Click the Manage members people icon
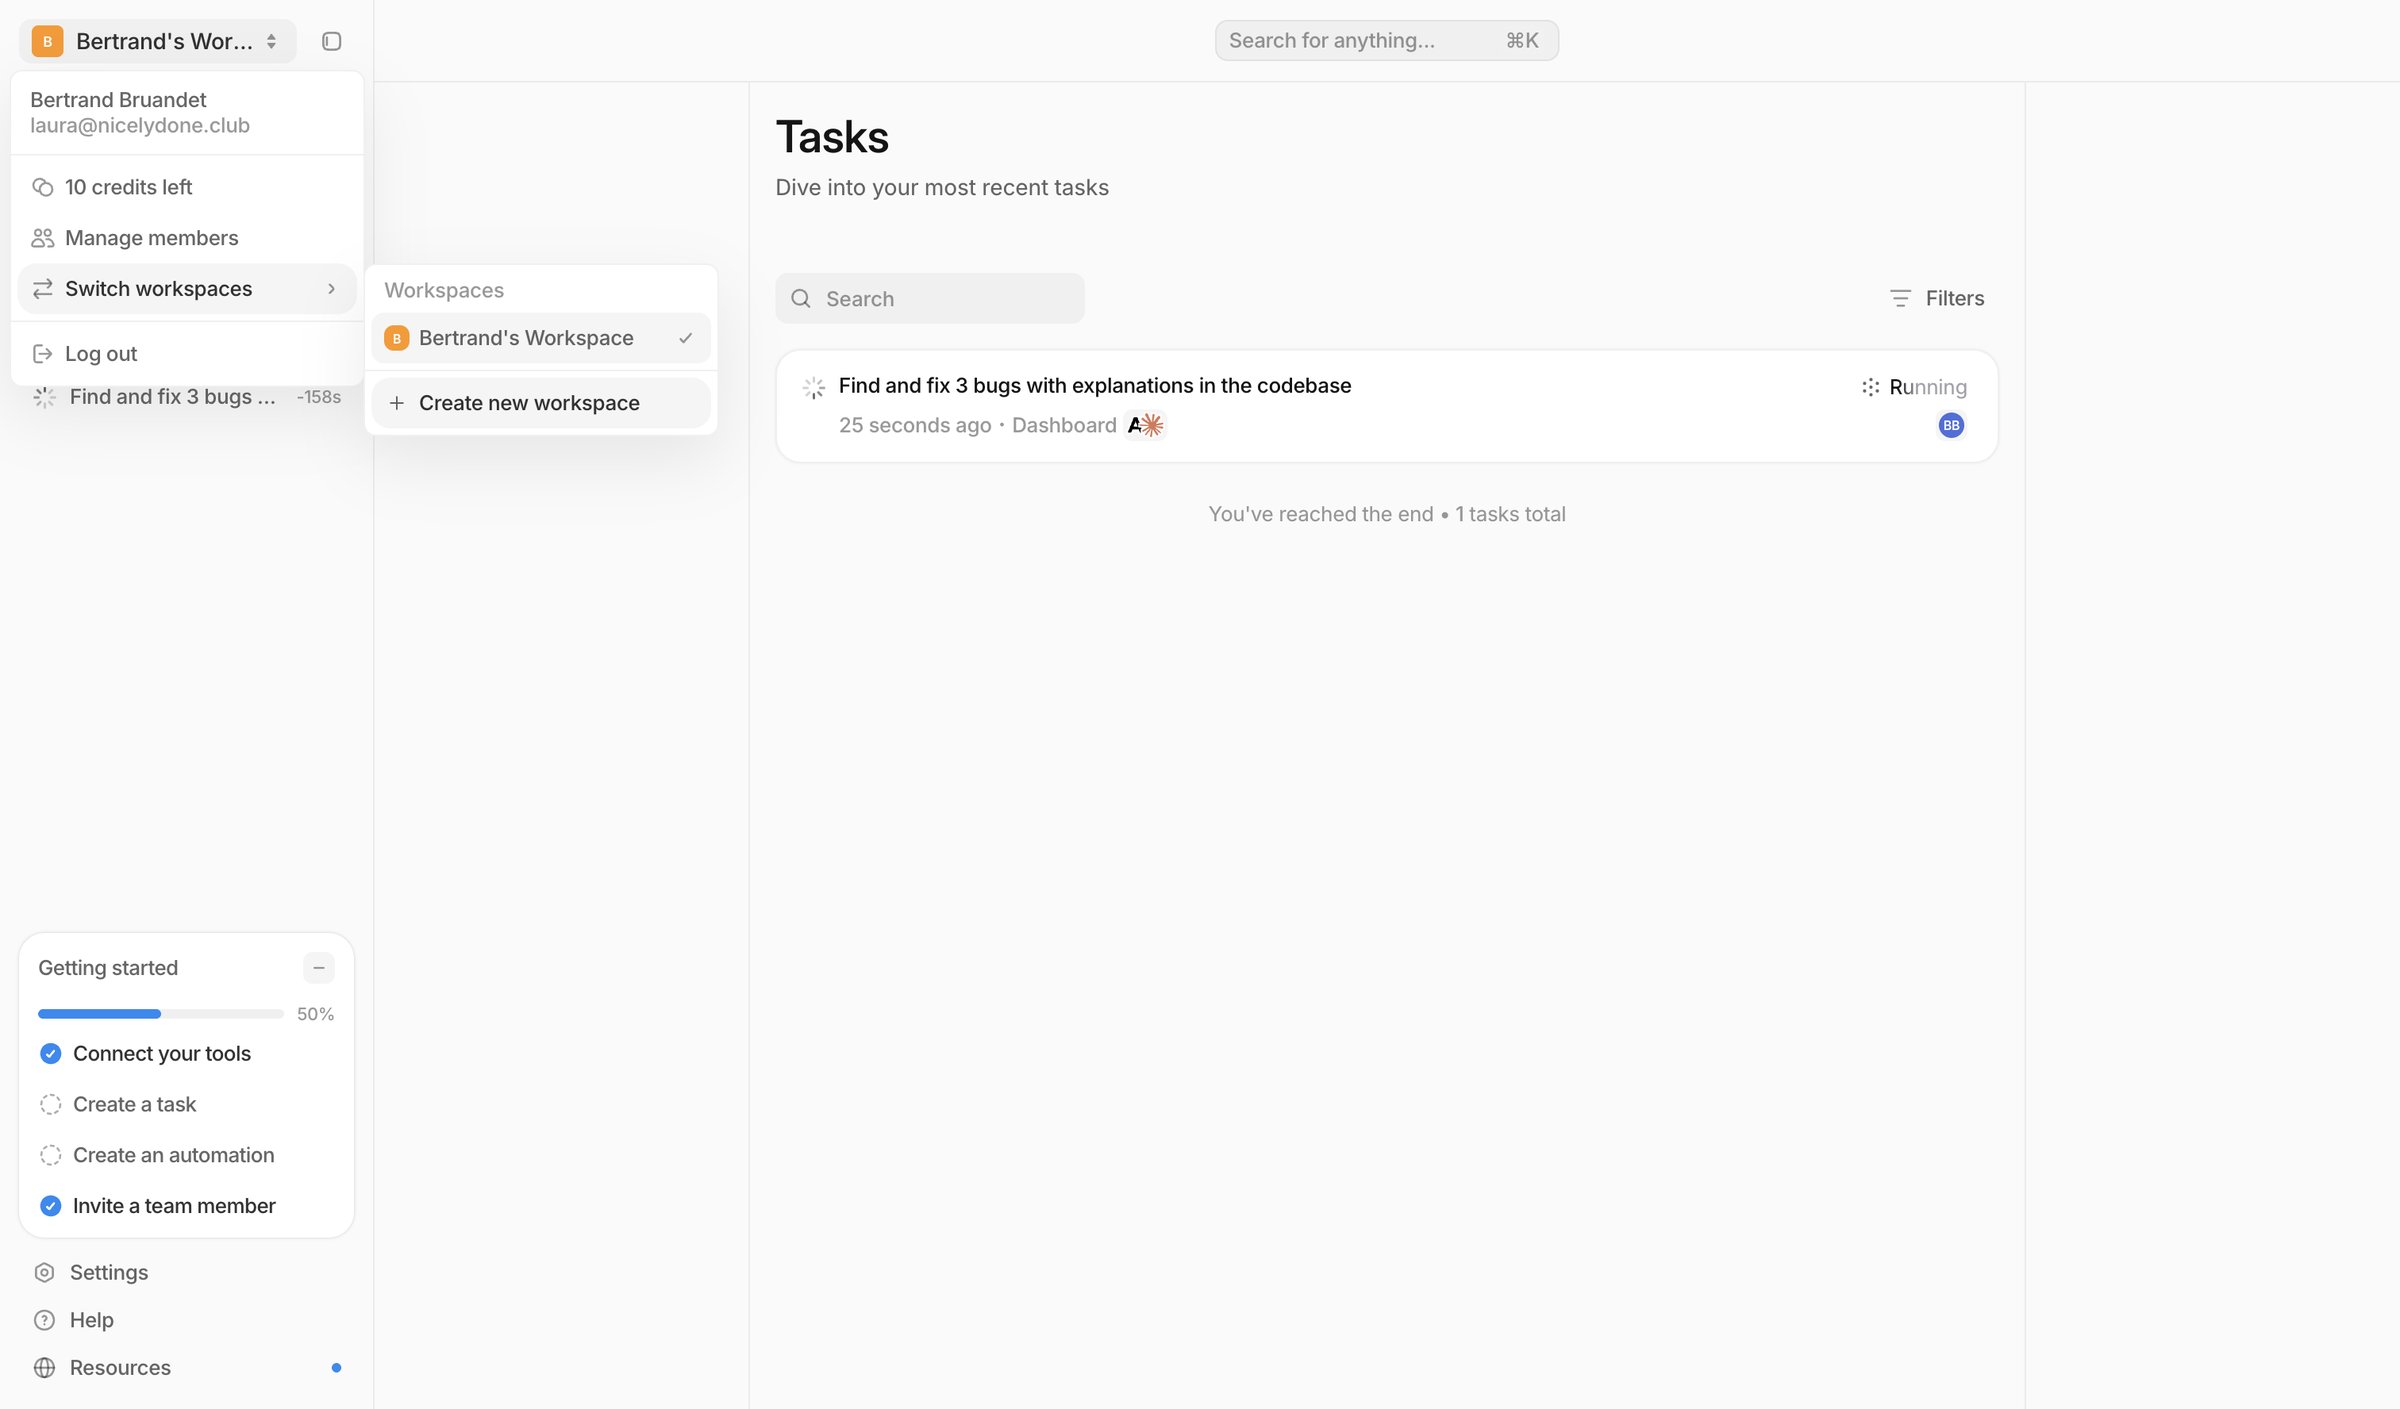The height and width of the screenshot is (1409, 2400). [x=42, y=238]
